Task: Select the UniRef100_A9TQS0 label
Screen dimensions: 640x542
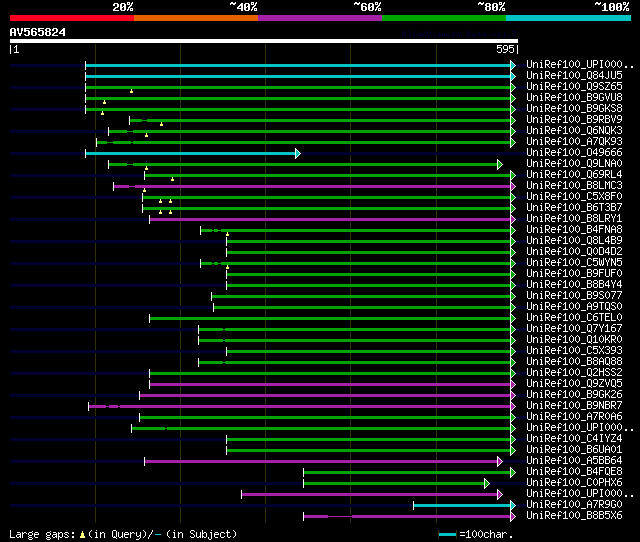Action: pos(574,307)
